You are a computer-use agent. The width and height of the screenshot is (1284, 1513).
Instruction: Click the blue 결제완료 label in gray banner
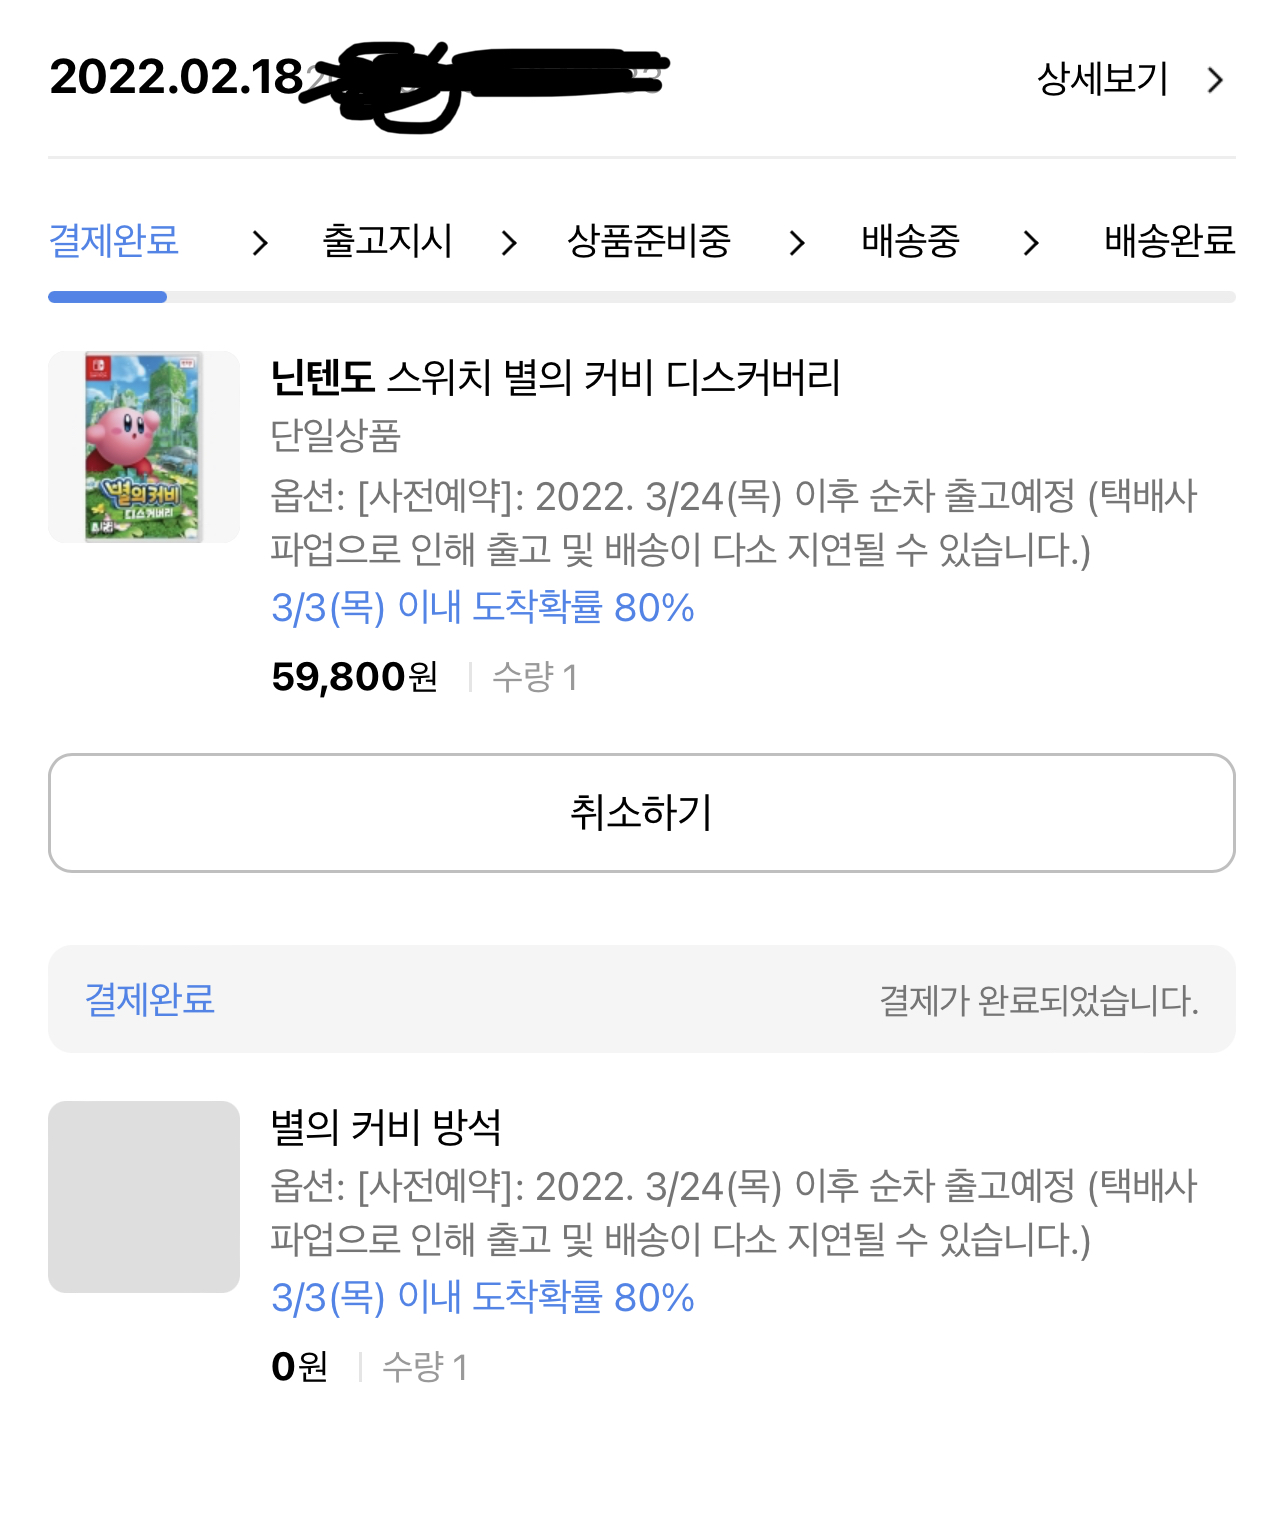(x=150, y=999)
